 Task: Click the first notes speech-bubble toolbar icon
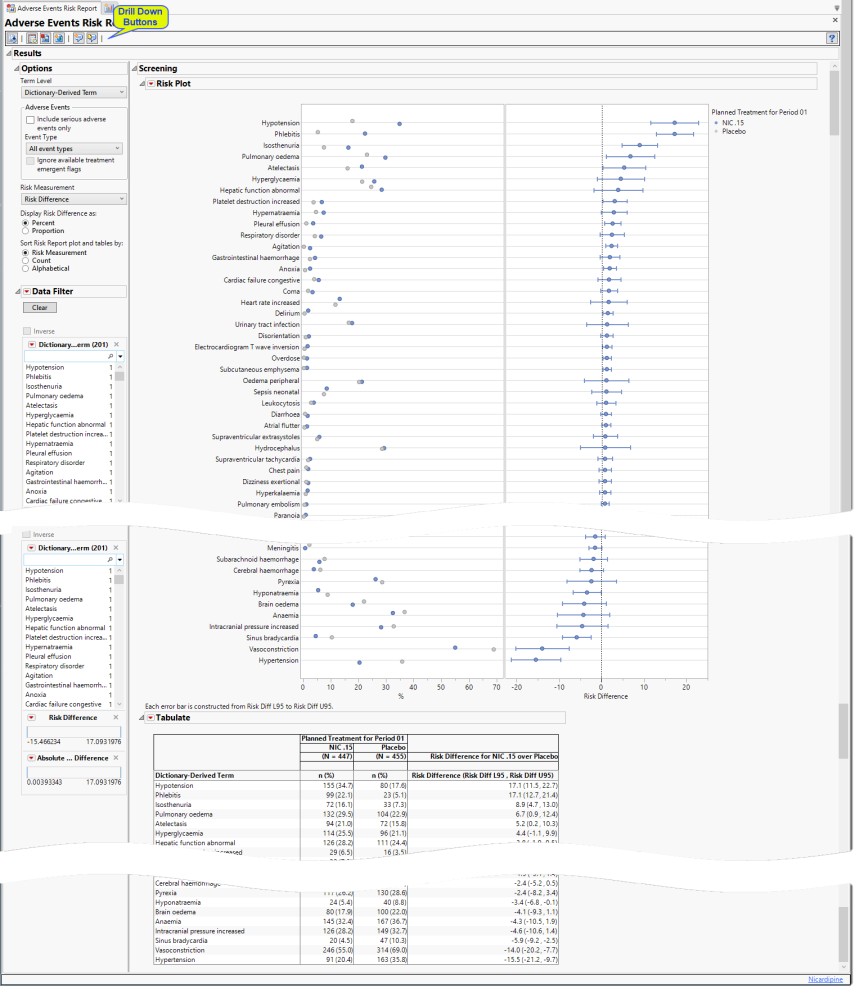click(x=79, y=39)
